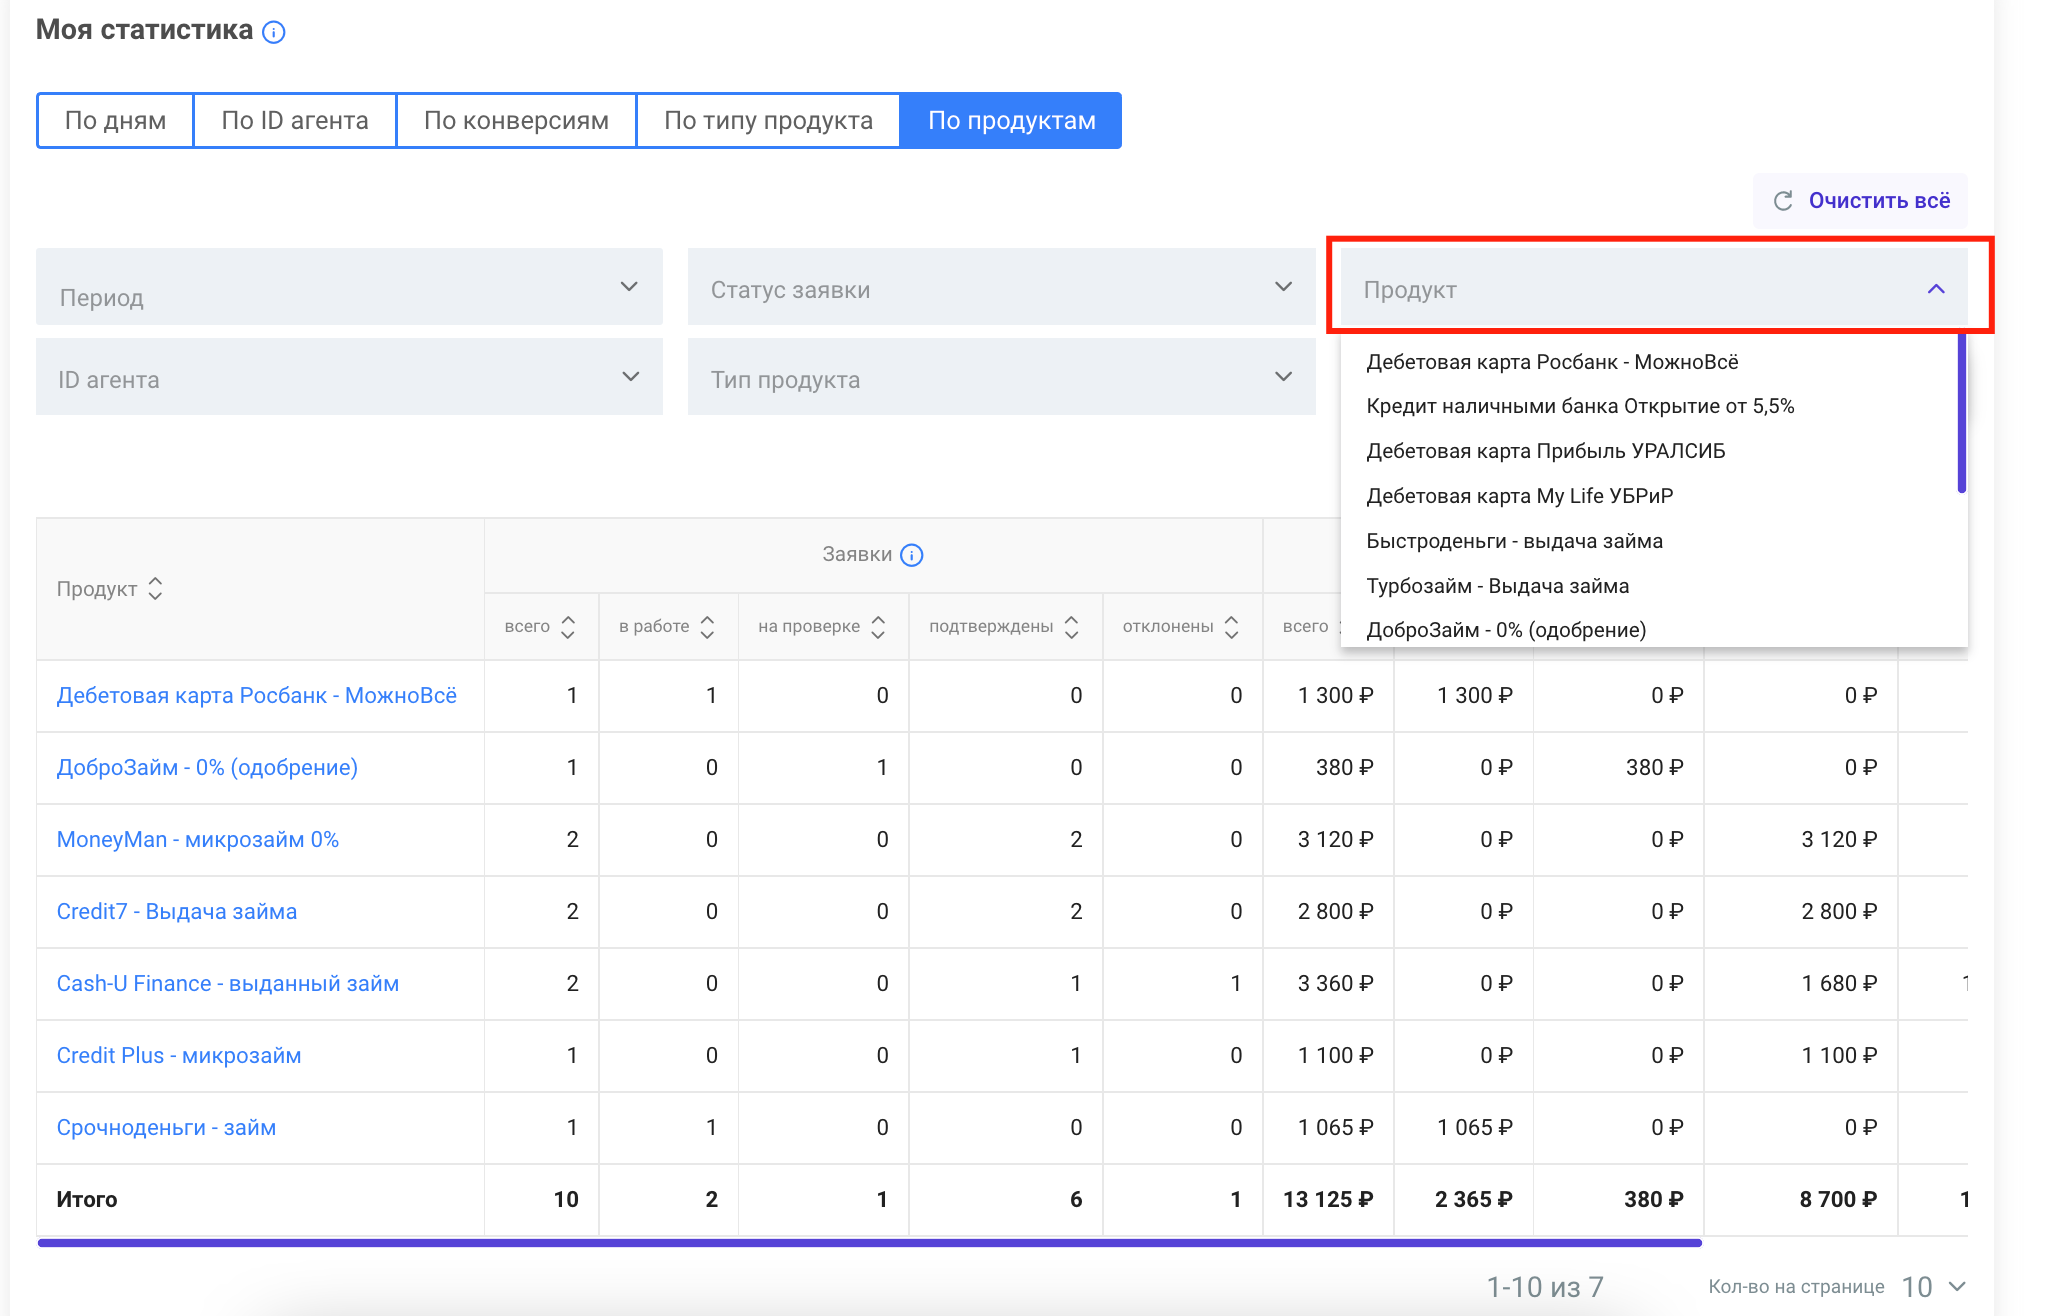Viewport: 2058px width, 1316px height.
Task: Click Credit7 amount 2 800 ₽ всего cell
Action: 1335,912
